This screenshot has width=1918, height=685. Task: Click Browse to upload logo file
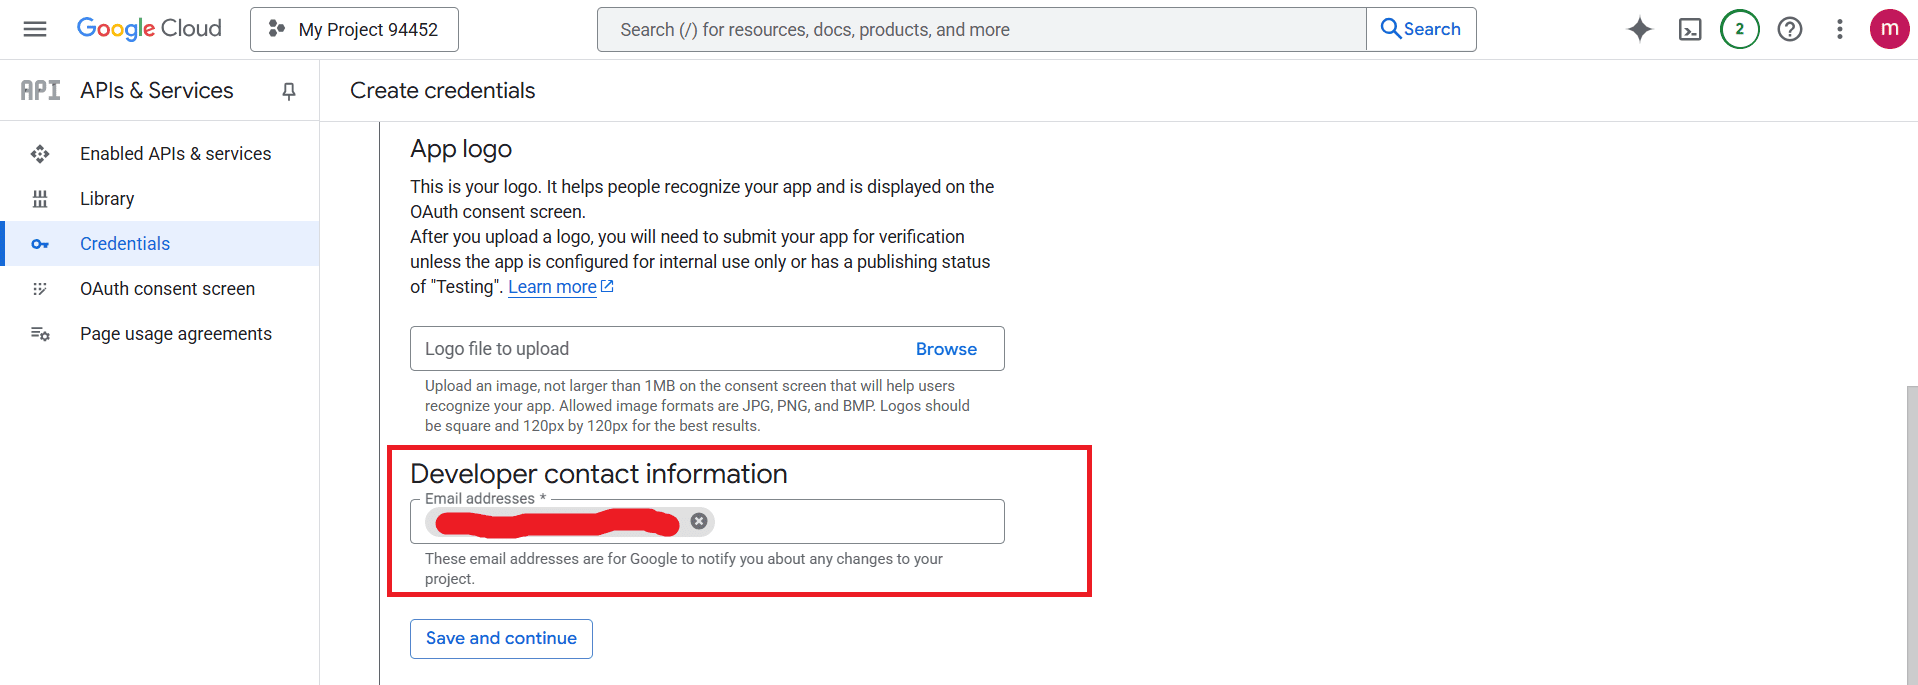coord(946,349)
